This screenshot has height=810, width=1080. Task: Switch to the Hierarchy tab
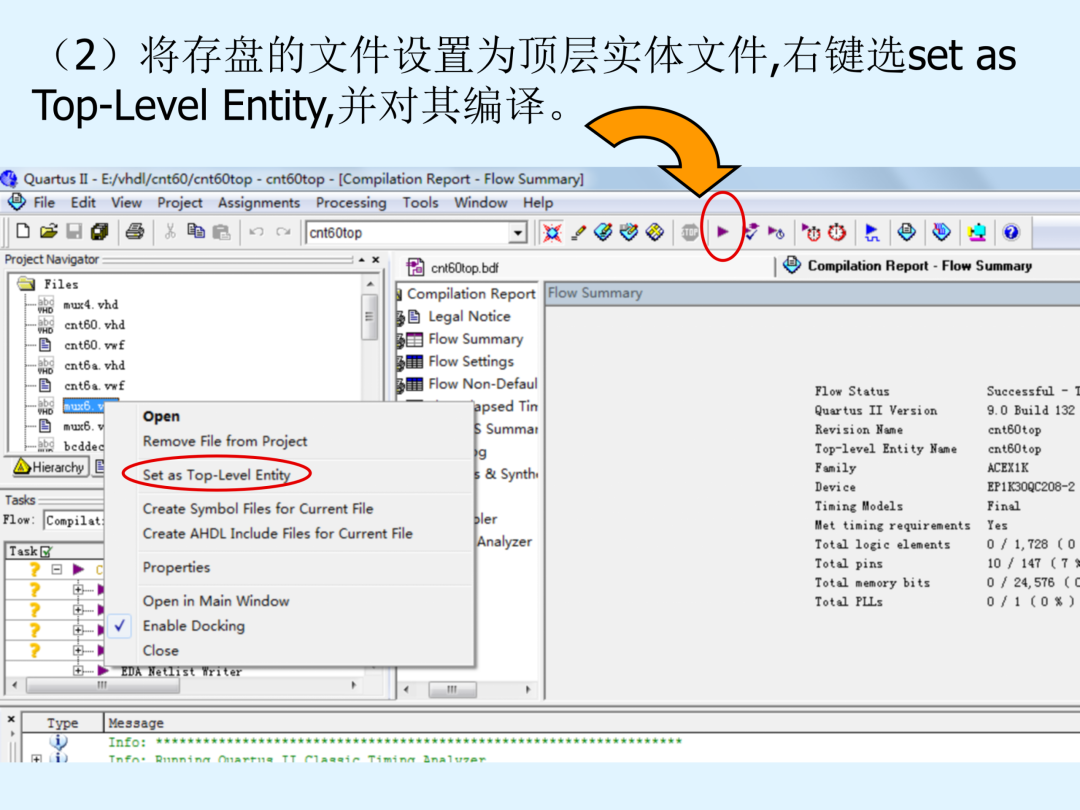[x=51, y=467]
